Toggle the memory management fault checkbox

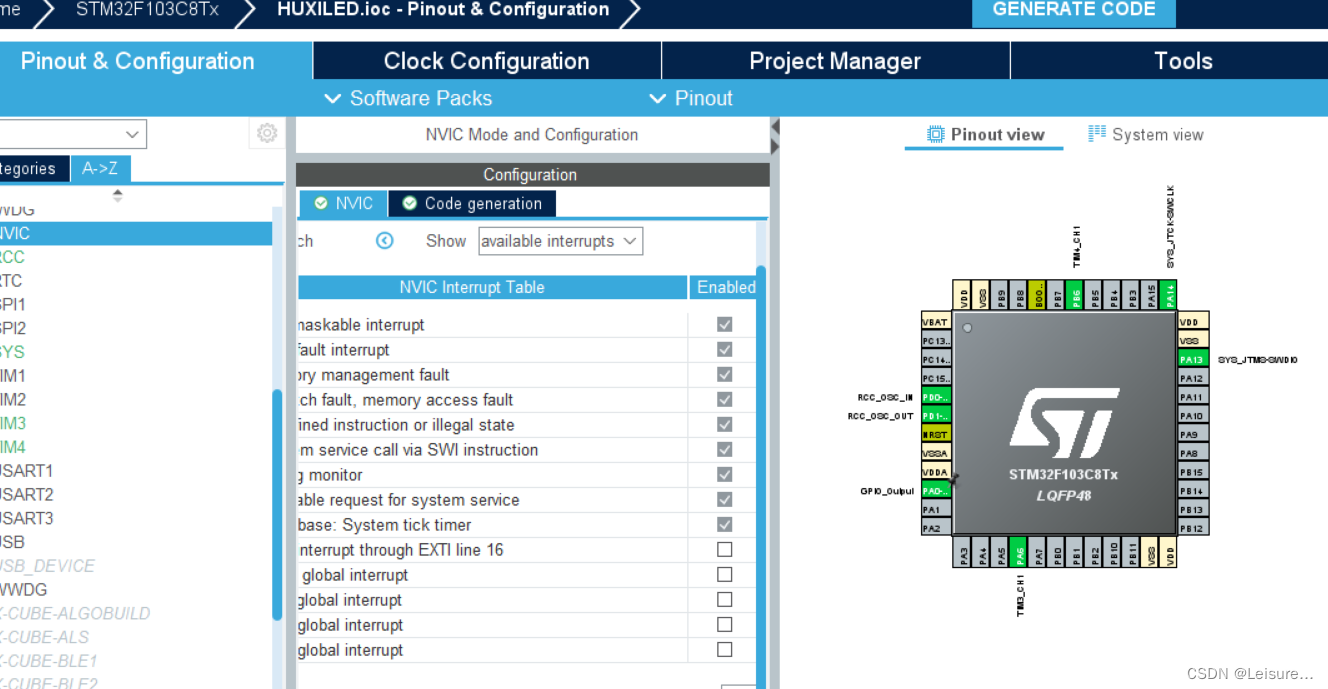[724, 374]
